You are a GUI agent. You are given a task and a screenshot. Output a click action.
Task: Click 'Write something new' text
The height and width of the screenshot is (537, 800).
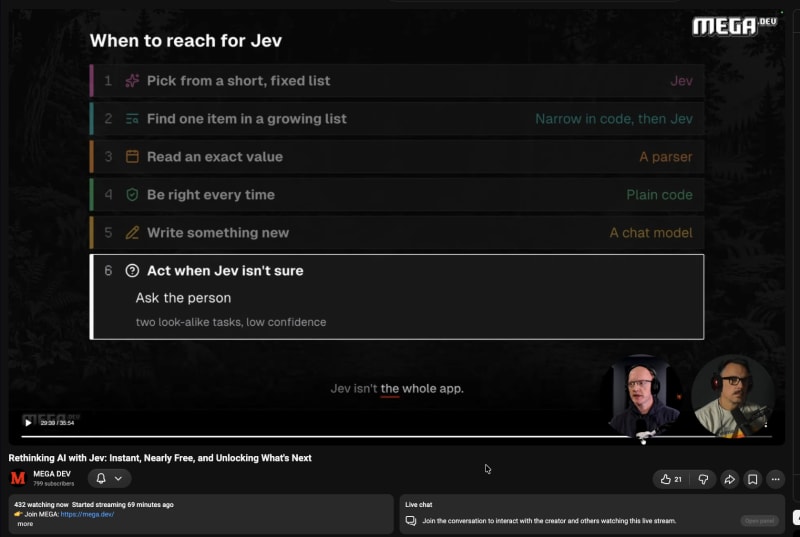[x=218, y=233]
